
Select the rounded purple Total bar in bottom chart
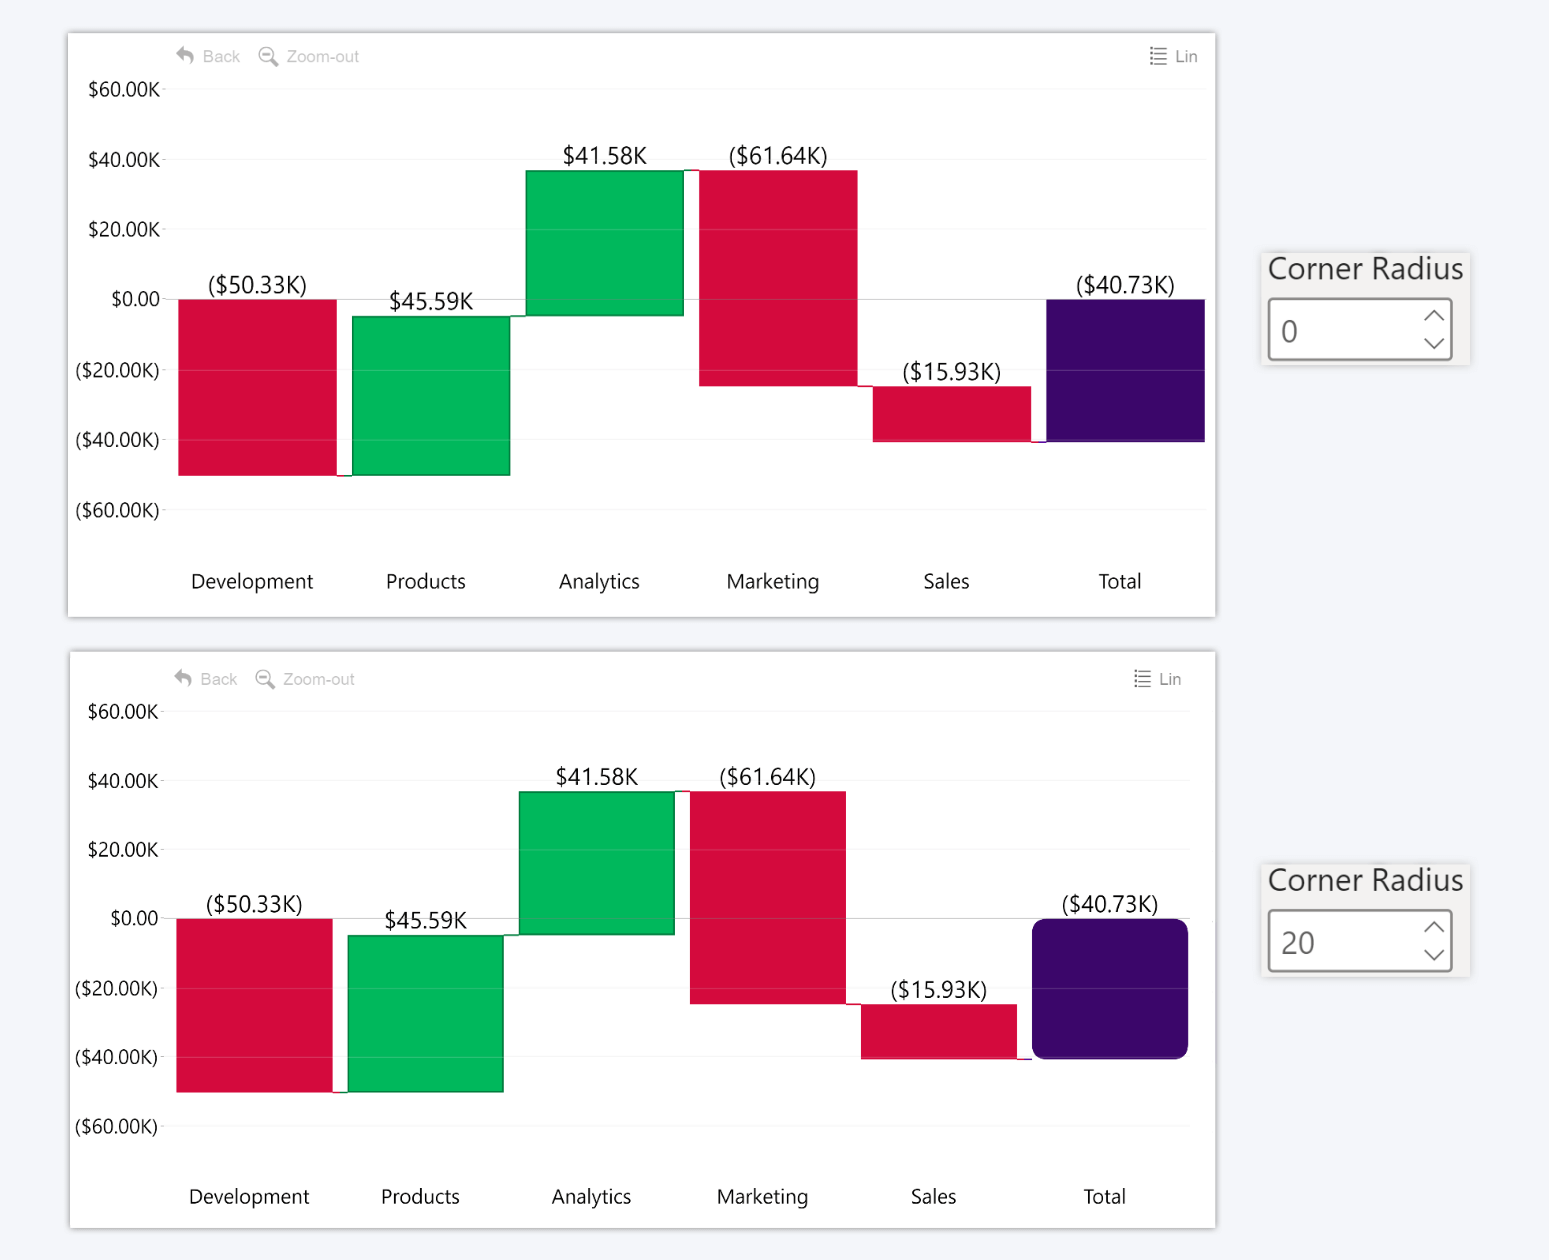point(1109,988)
